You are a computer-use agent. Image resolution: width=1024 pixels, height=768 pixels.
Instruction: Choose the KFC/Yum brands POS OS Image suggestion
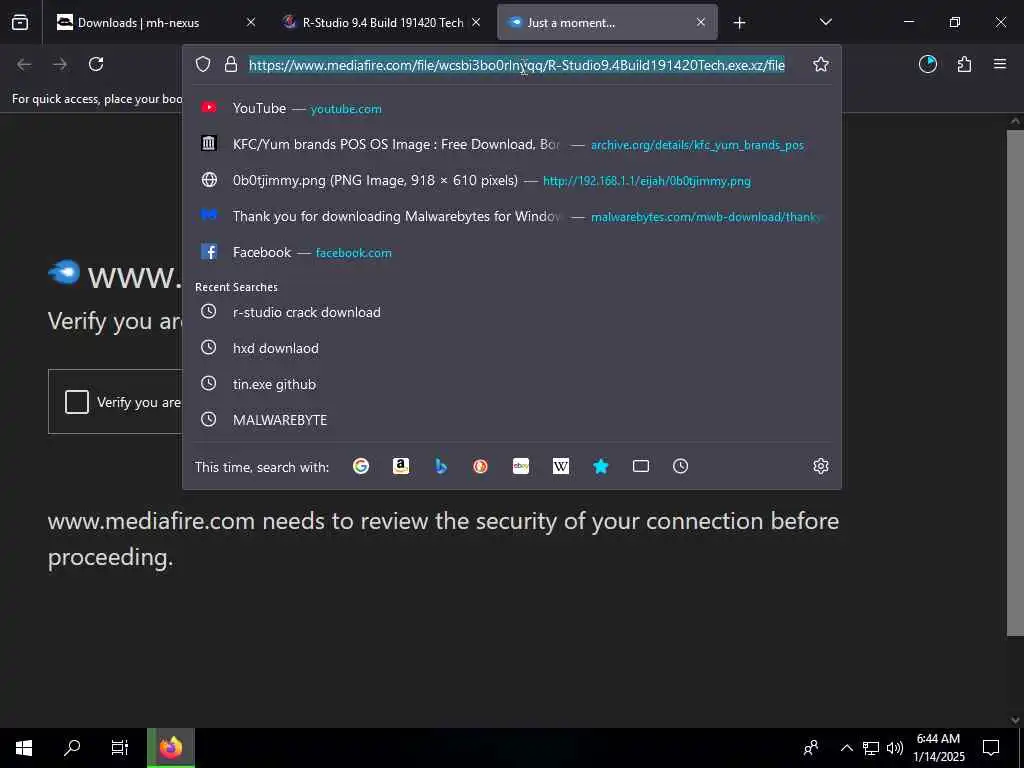point(511,144)
